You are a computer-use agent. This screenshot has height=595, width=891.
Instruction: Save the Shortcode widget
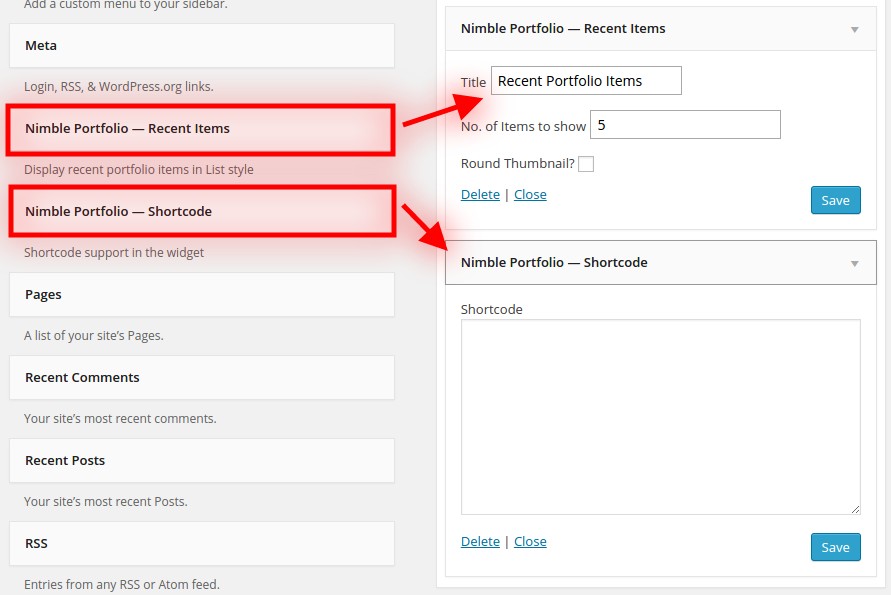(x=835, y=547)
